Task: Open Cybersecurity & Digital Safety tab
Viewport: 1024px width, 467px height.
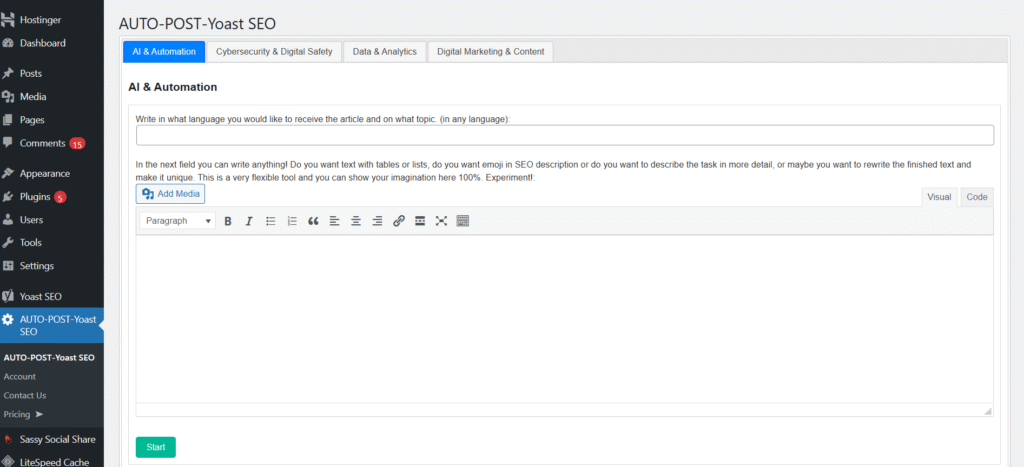Action: click(x=274, y=52)
